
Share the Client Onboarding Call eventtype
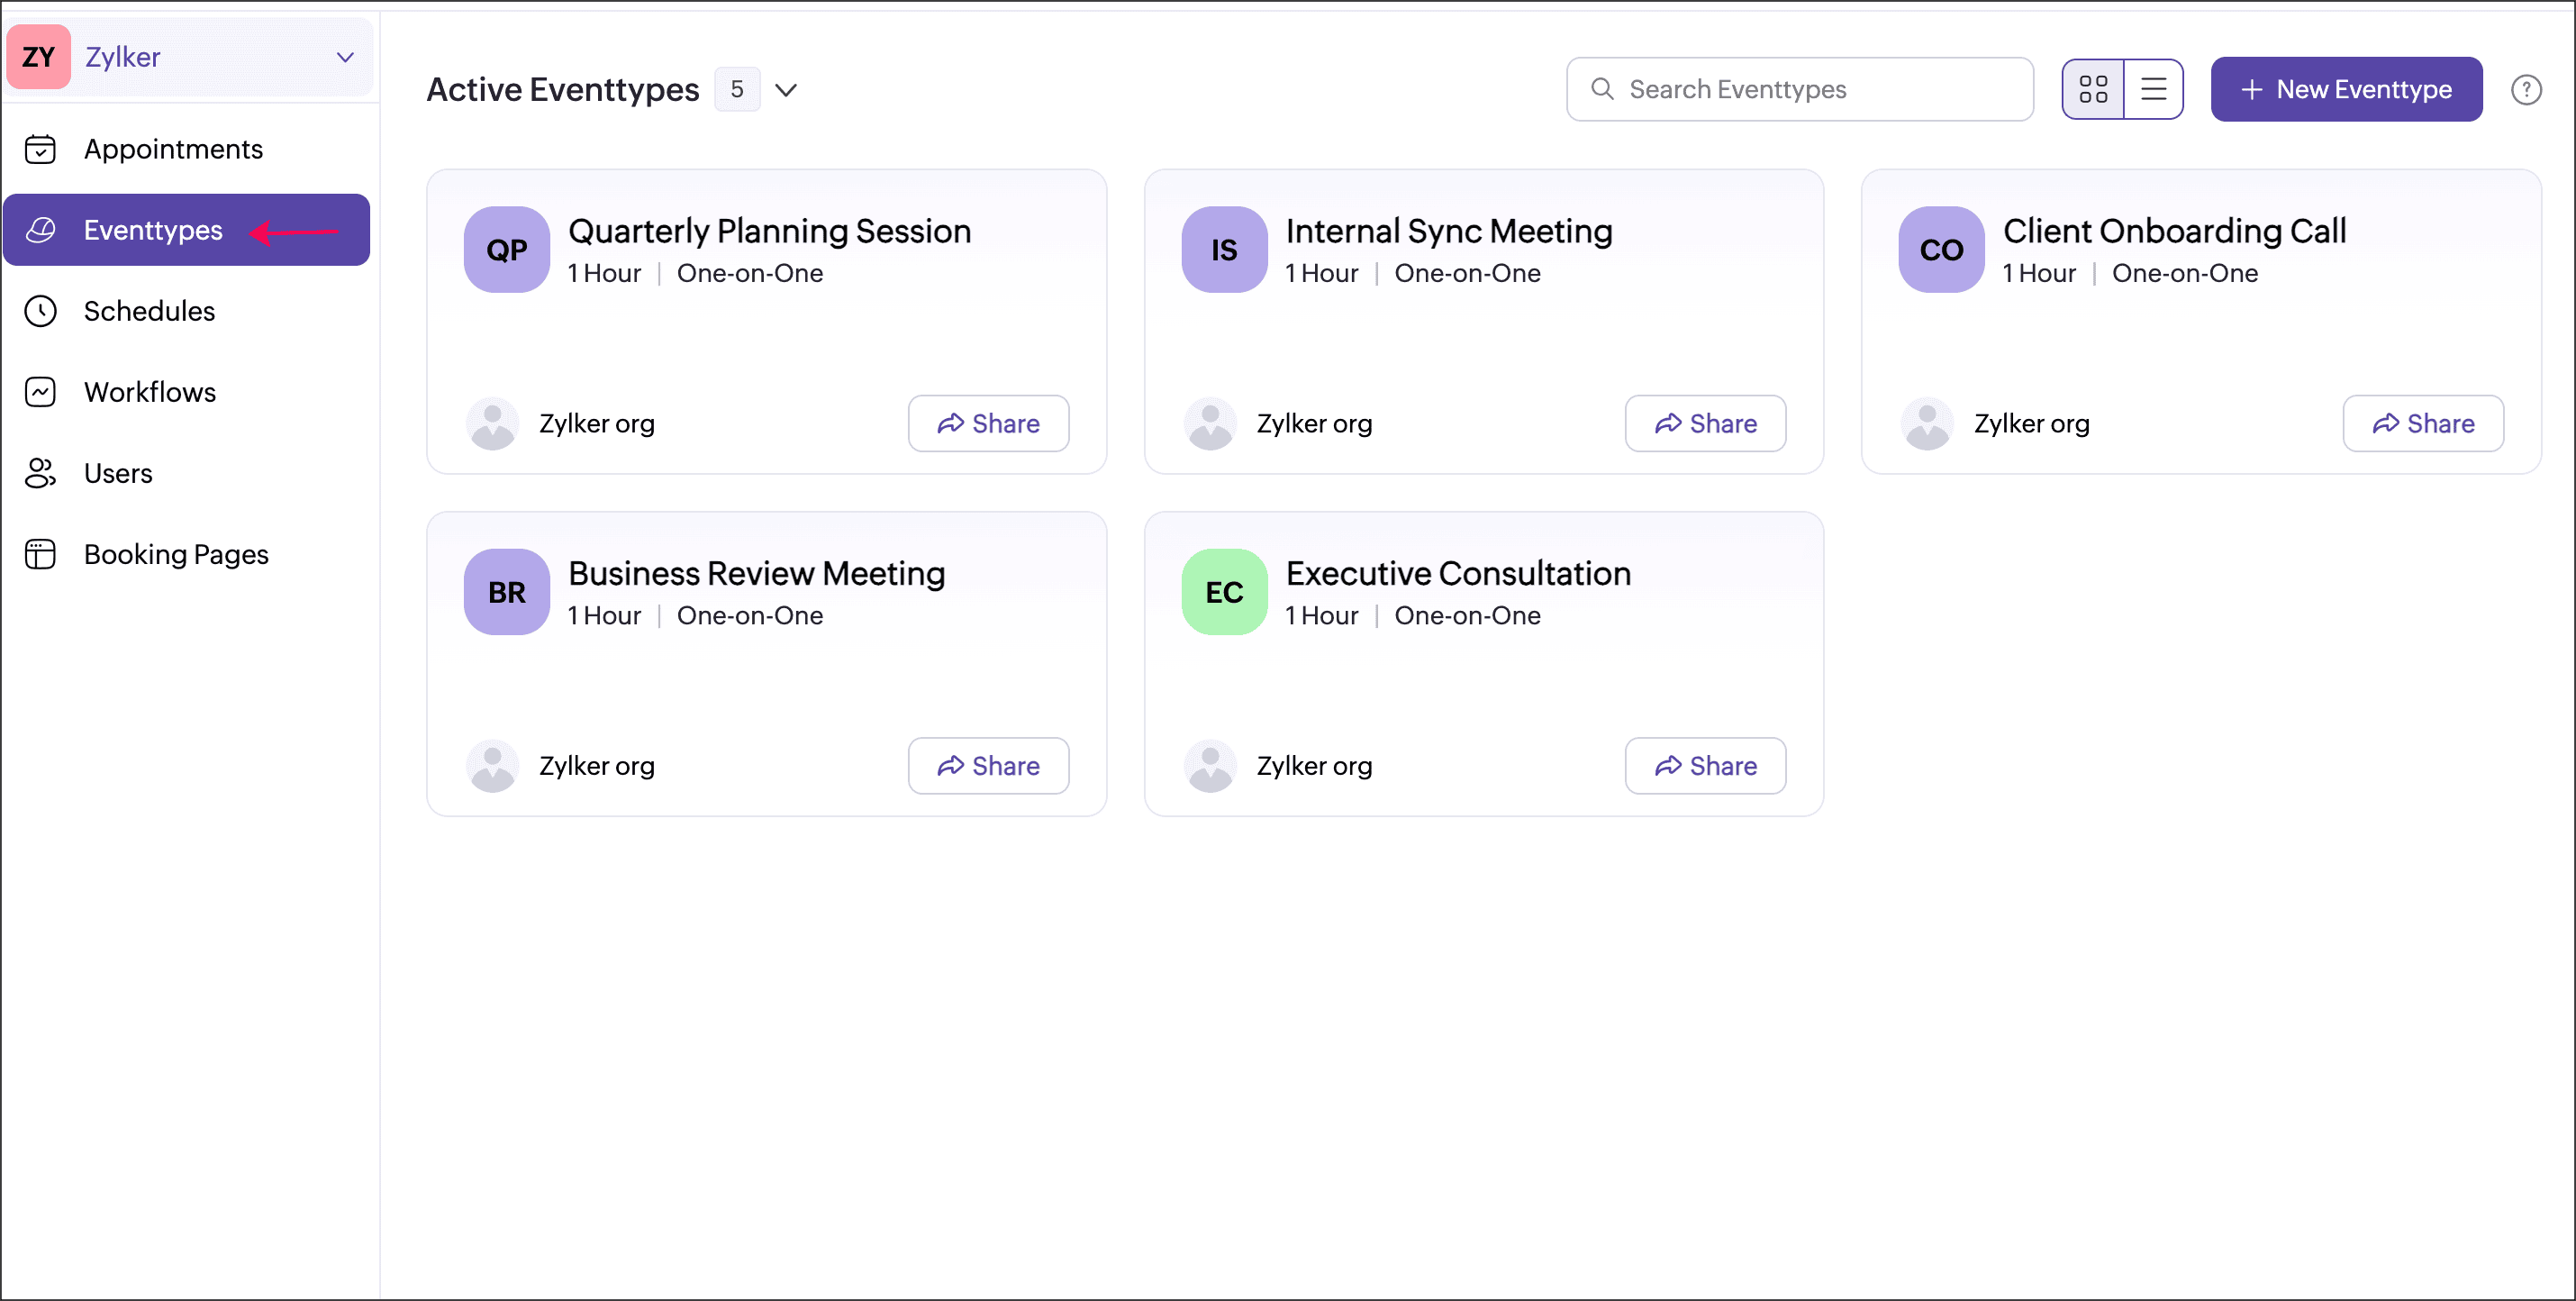tap(2422, 424)
